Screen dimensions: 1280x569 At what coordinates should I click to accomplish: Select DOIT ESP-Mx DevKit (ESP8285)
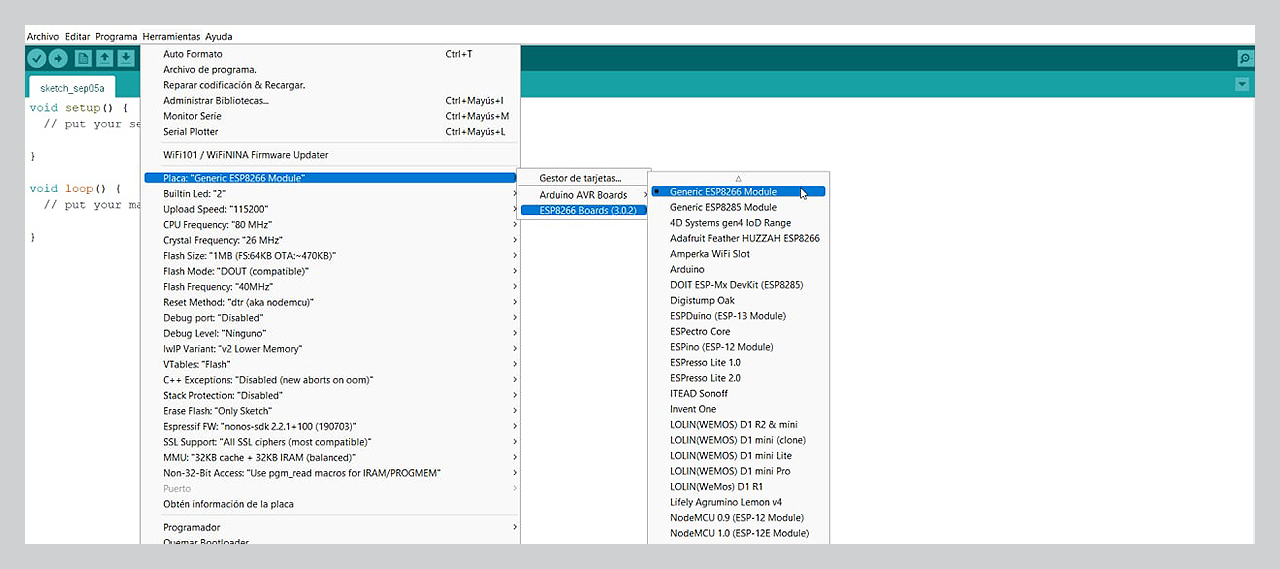pos(738,285)
